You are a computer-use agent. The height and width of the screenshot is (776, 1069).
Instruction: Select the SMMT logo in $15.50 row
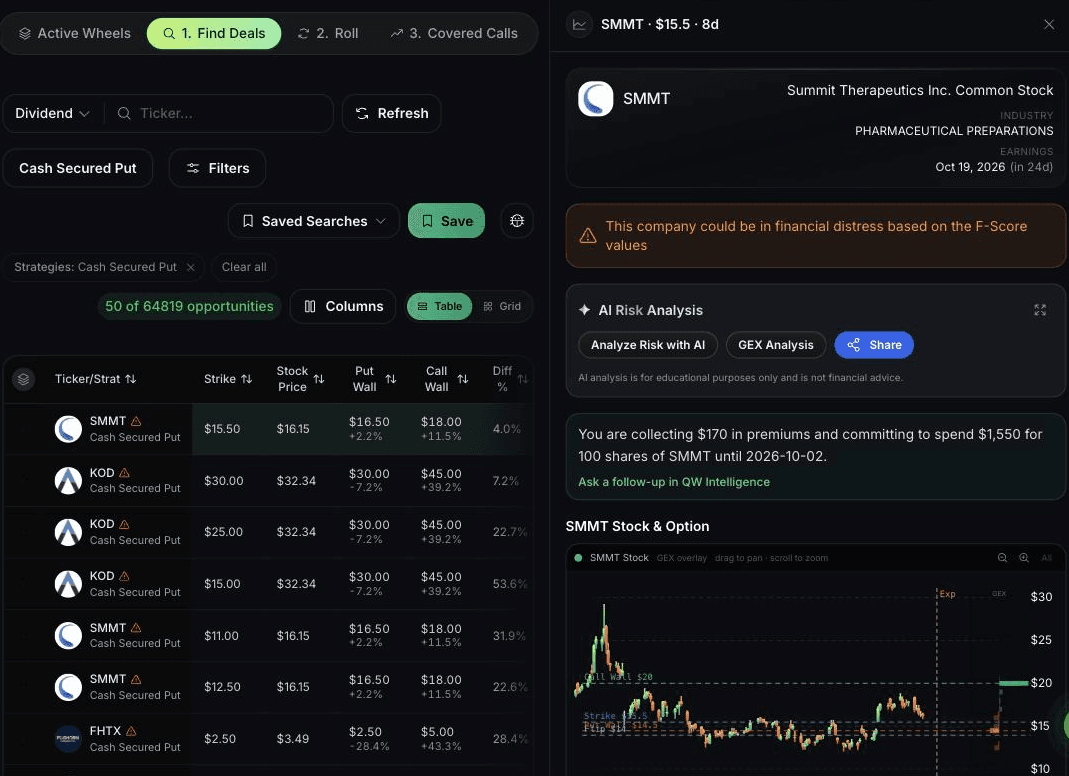coord(68,429)
